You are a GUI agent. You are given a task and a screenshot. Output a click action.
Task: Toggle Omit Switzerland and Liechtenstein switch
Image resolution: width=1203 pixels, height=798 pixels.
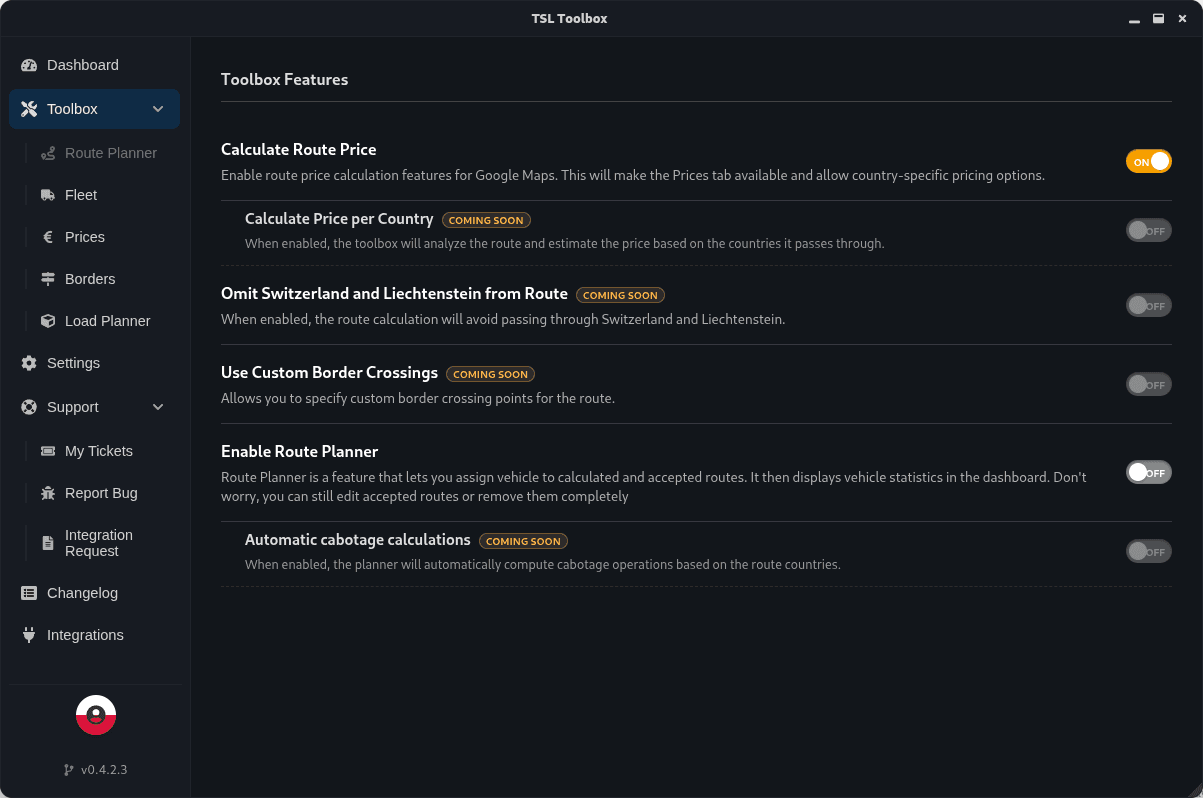pyautogui.click(x=1149, y=305)
